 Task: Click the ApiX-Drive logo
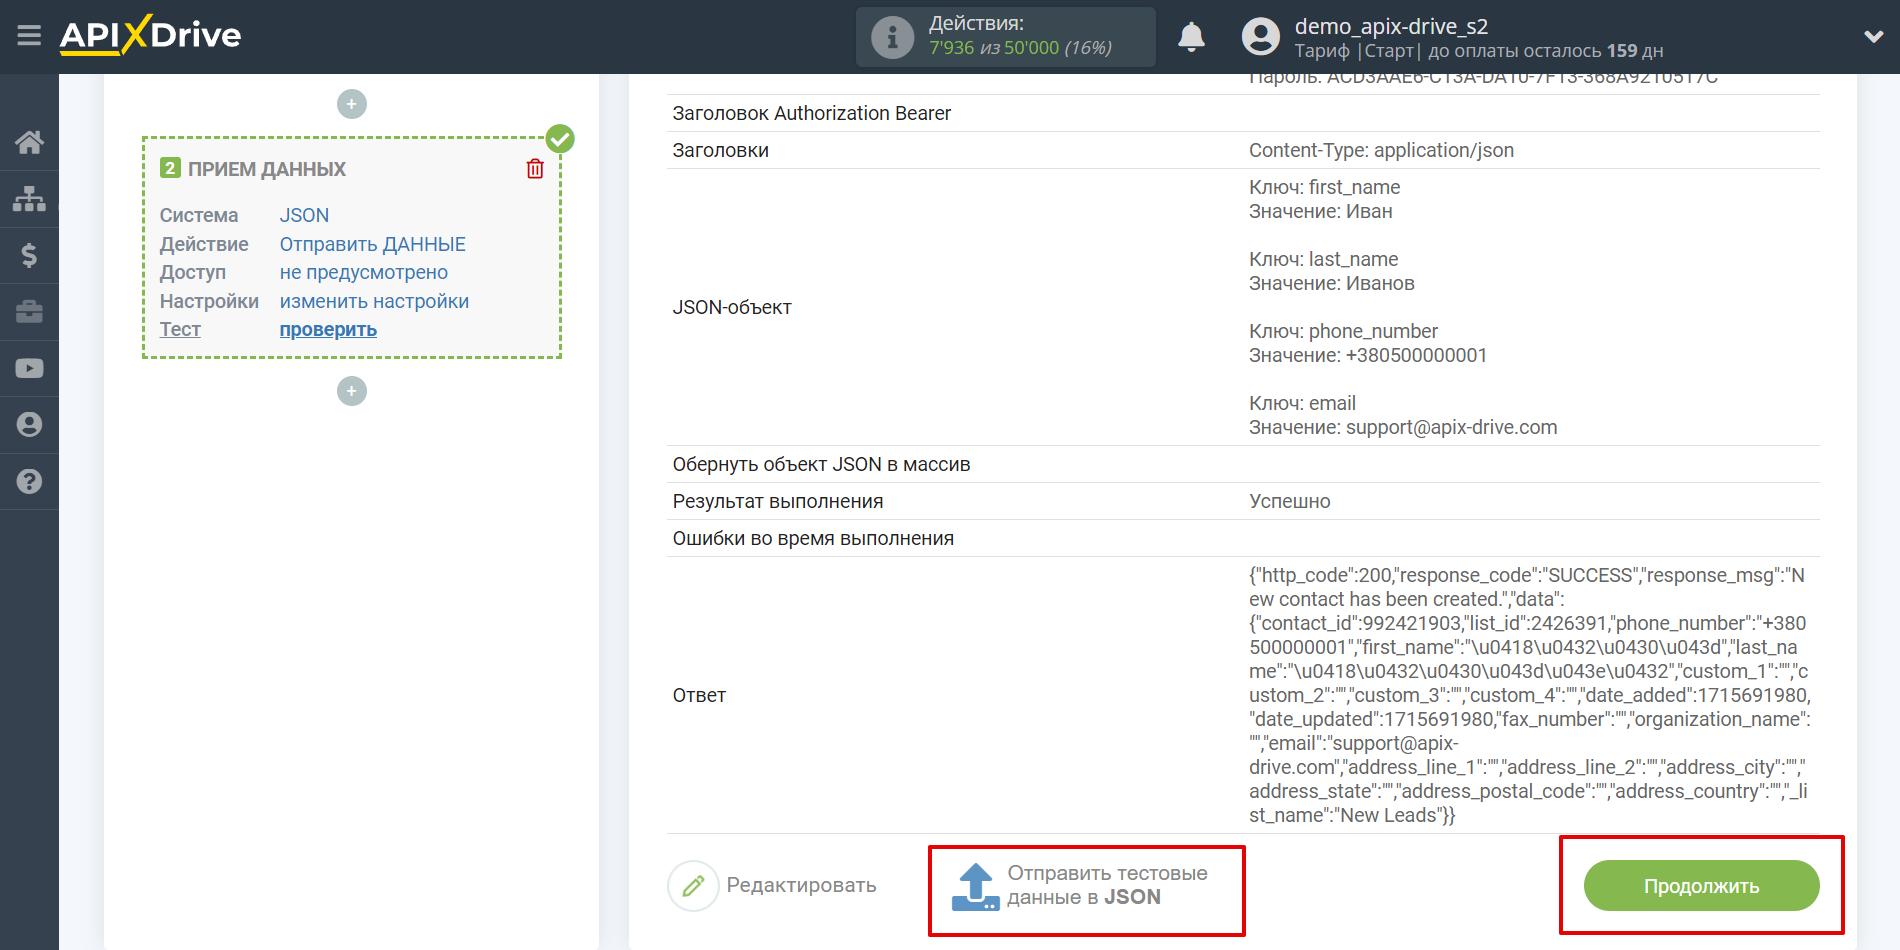150,35
